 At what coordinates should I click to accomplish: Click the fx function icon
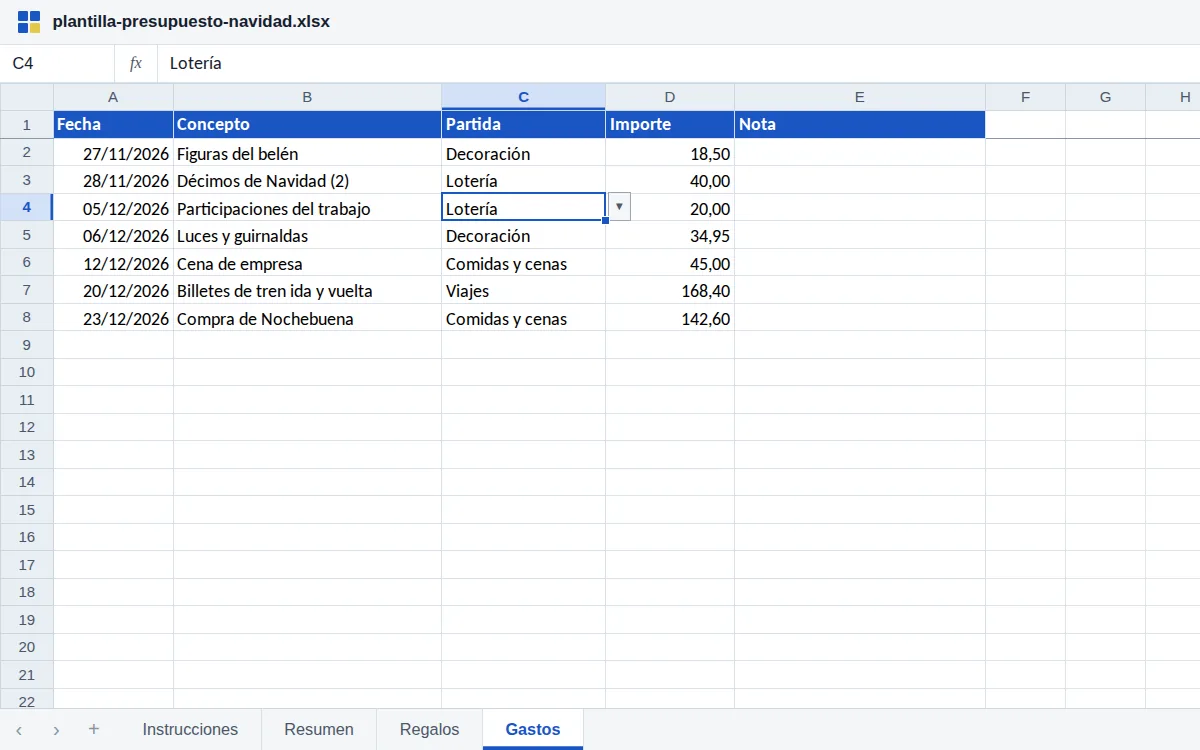(136, 63)
